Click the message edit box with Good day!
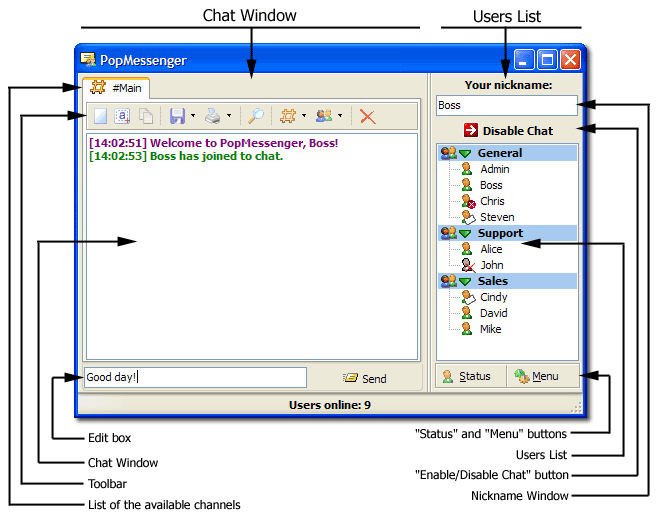Viewport: 662px width, 521px height. (195, 377)
